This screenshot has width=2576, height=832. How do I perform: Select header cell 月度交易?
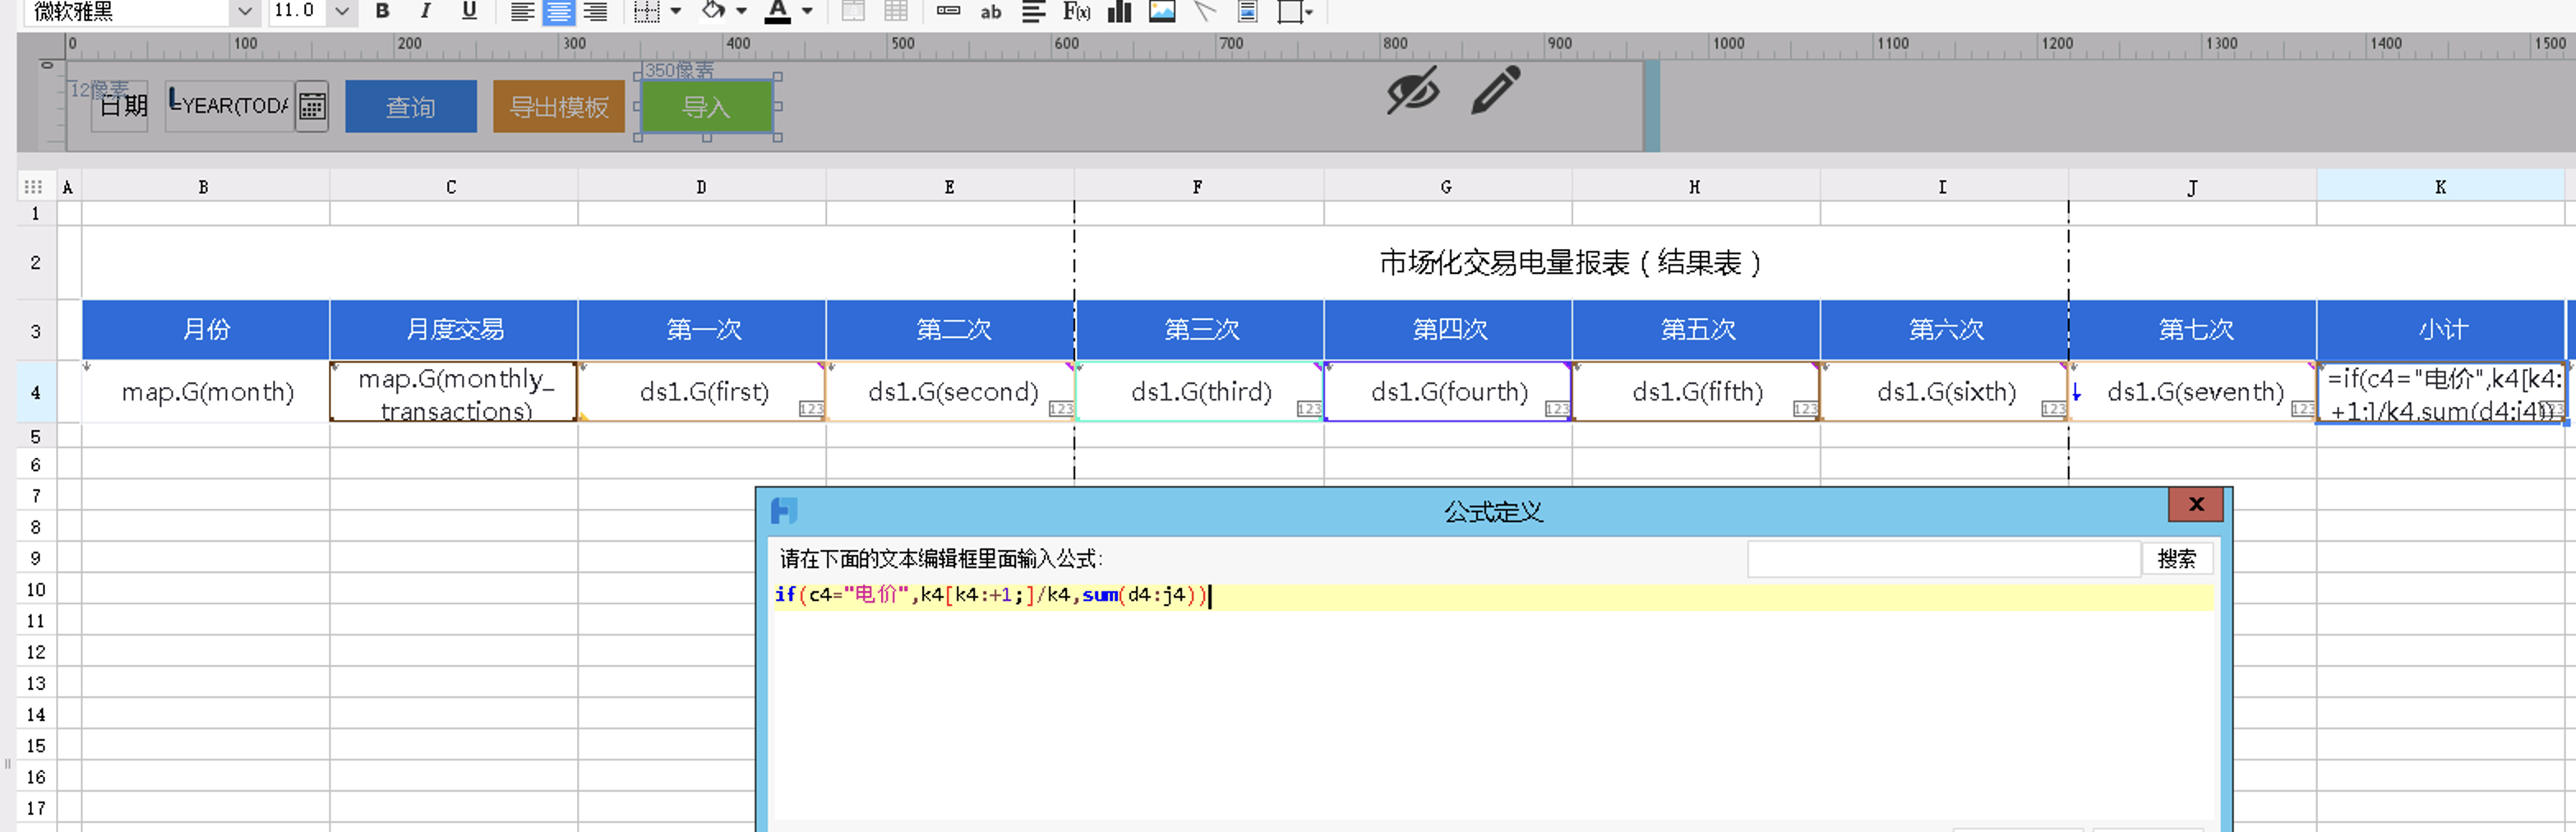[454, 330]
